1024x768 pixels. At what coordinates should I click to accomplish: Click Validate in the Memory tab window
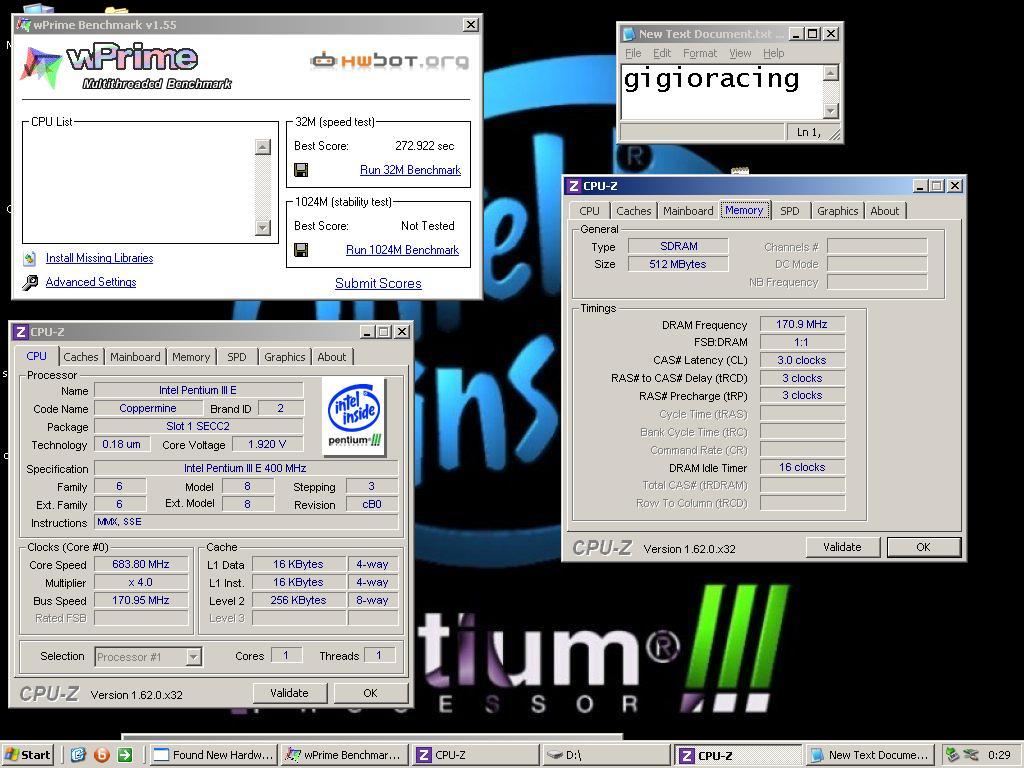(x=842, y=547)
